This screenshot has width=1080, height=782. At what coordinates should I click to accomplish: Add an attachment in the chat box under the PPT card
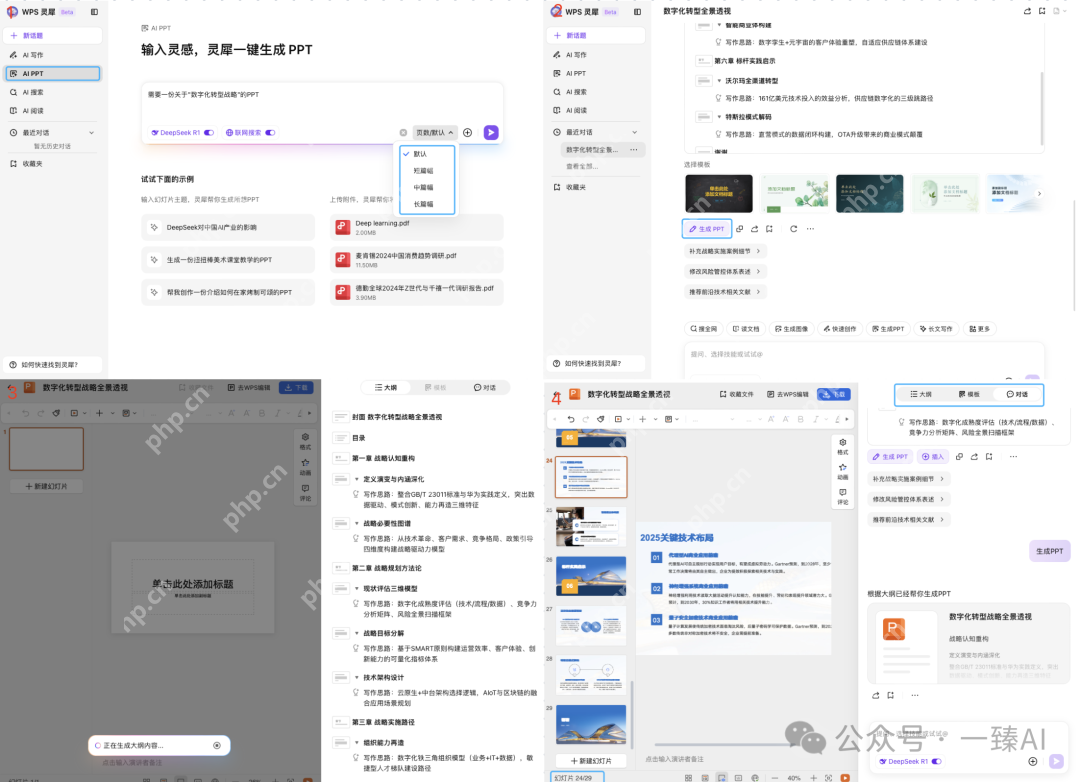tap(1032, 761)
